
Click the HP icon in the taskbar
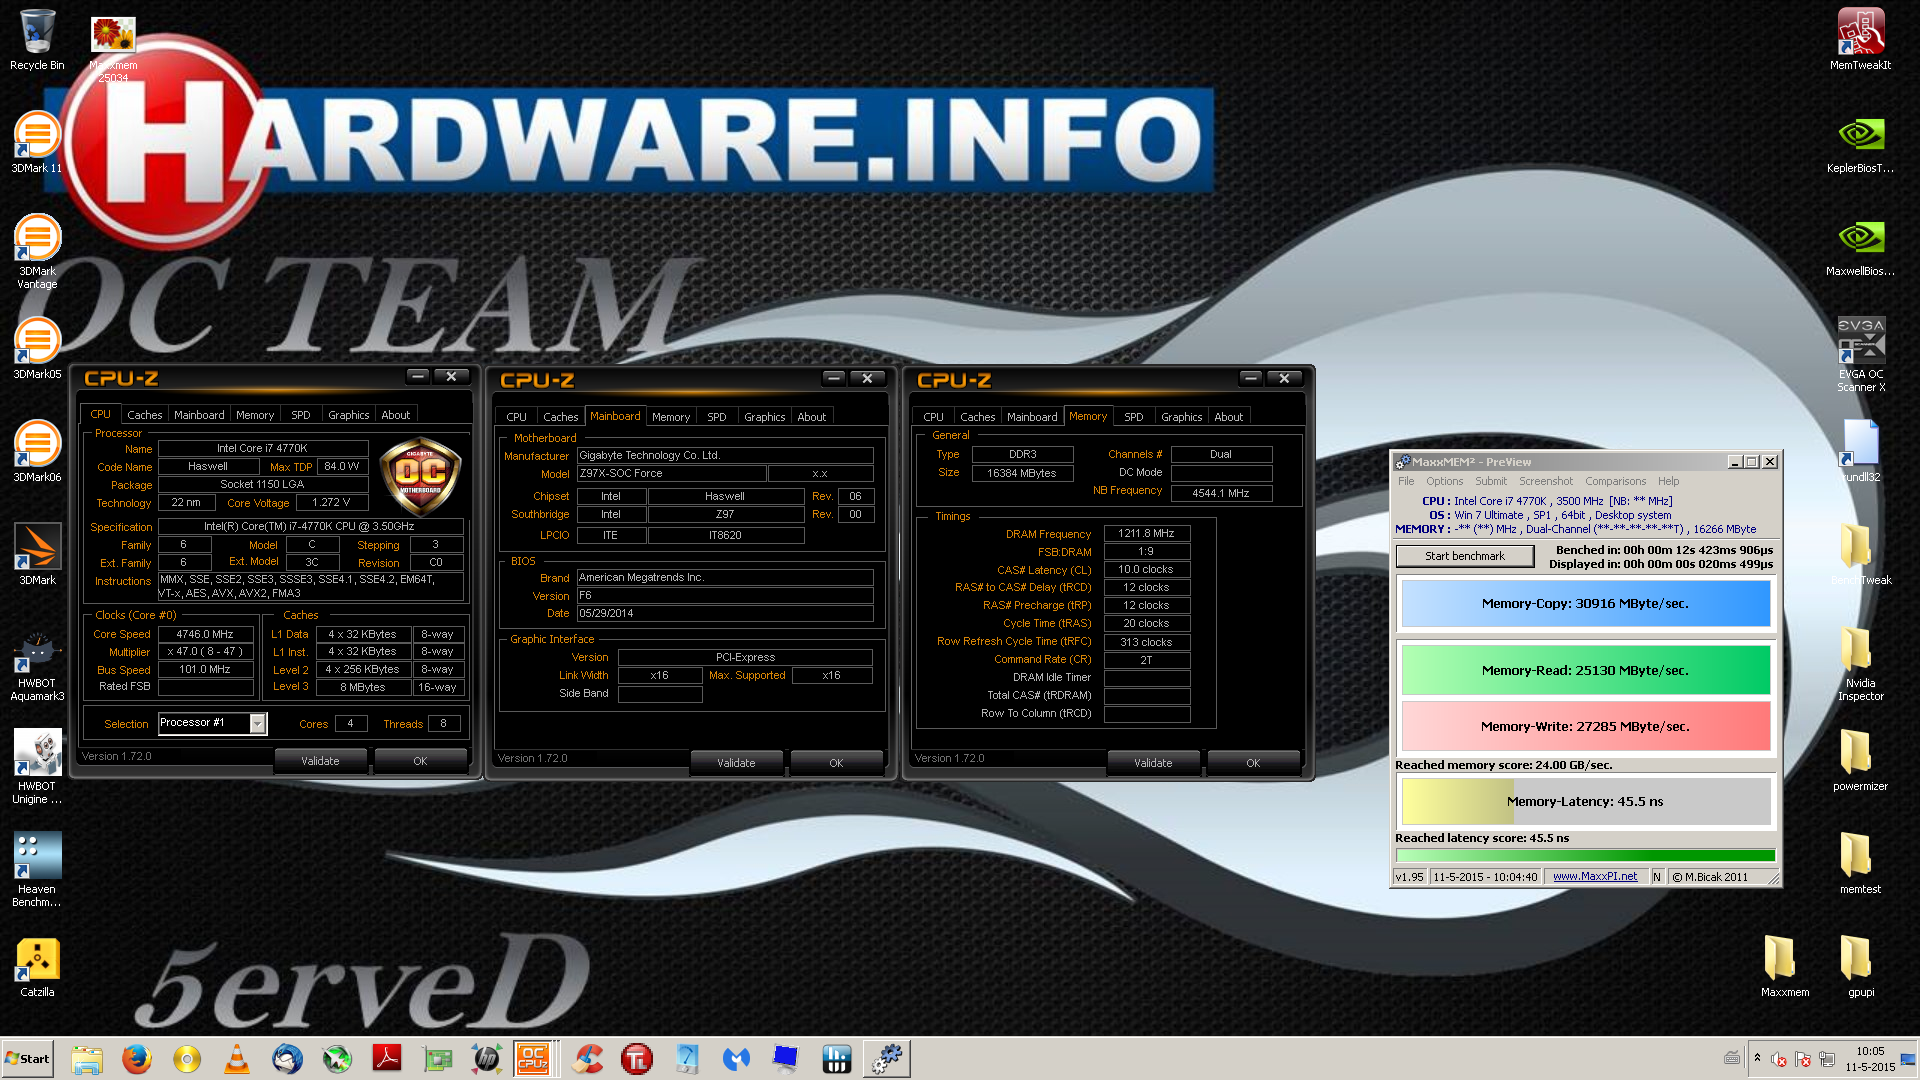pos(487,1058)
